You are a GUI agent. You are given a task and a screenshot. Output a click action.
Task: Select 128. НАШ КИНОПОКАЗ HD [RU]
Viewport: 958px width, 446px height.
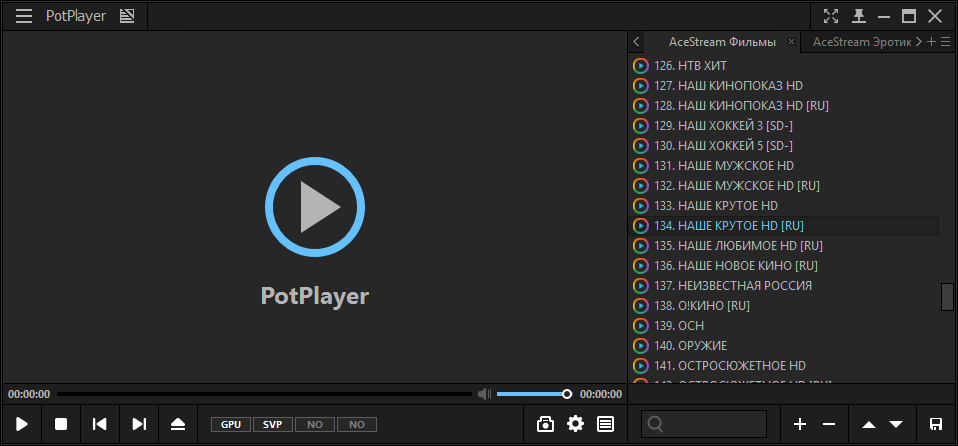[783, 105]
